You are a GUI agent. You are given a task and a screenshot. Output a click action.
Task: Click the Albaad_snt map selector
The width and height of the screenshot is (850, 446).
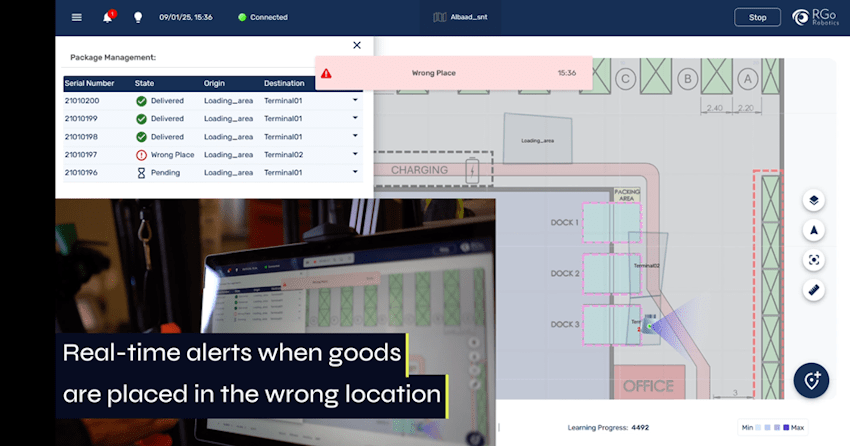point(460,17)
